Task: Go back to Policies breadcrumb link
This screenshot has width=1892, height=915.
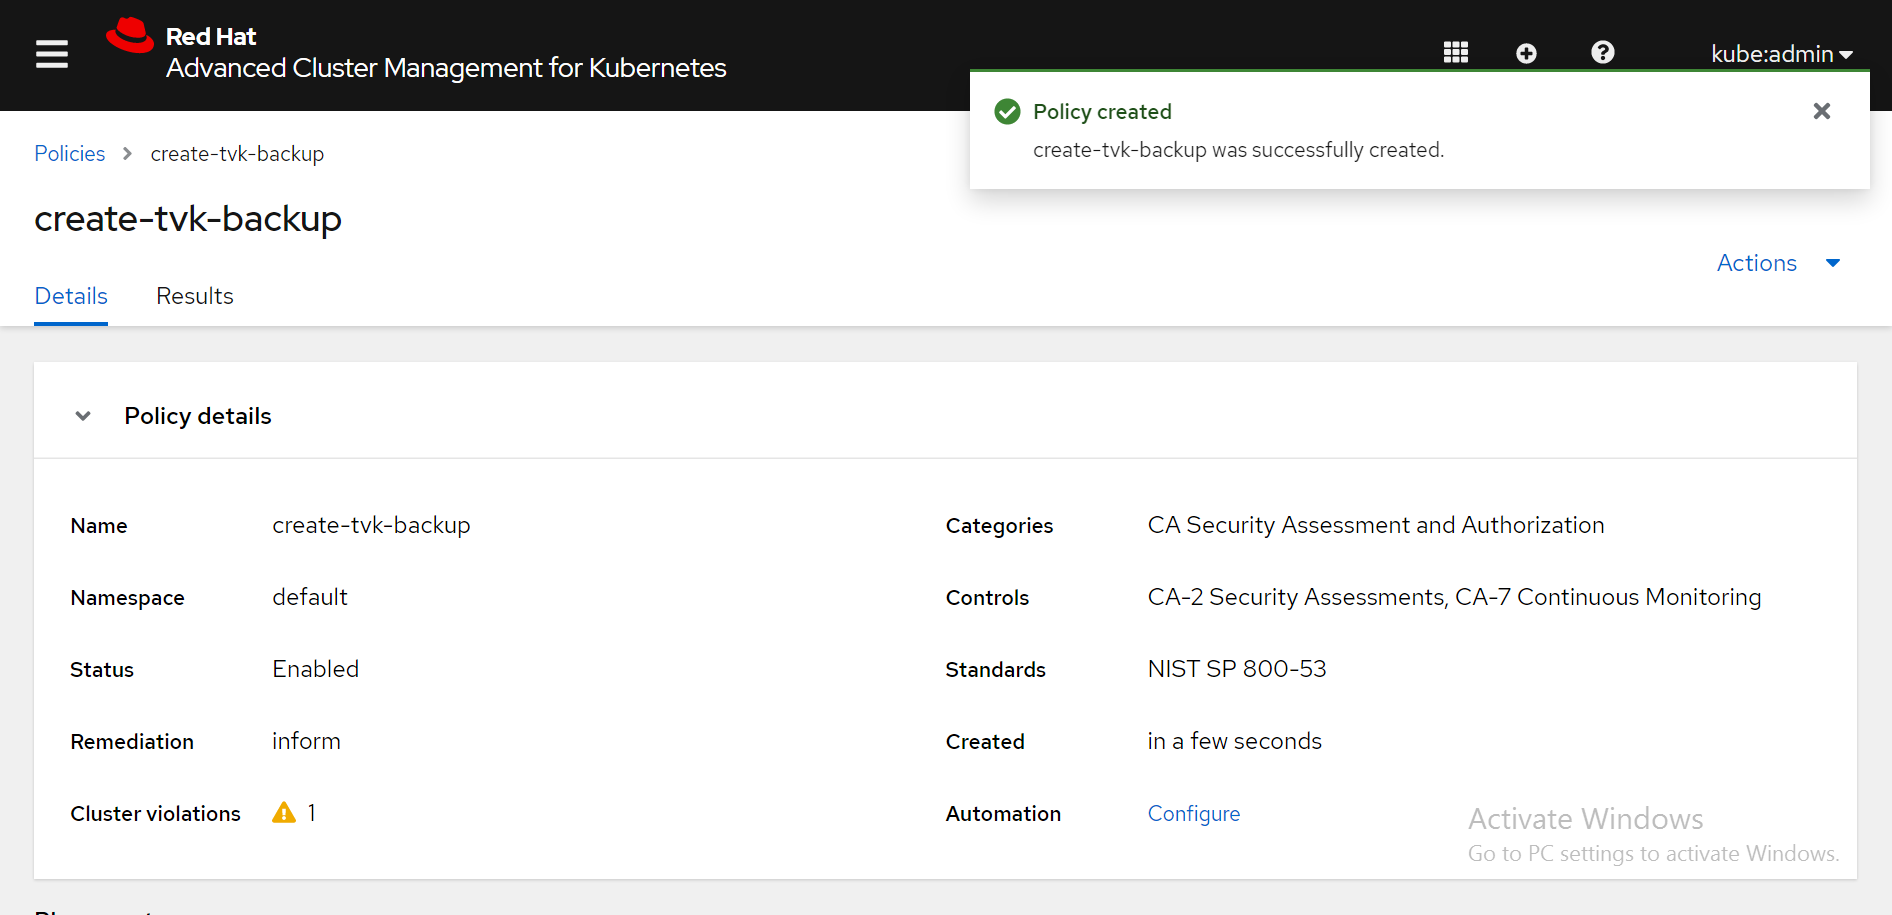Action: tap(70, 154)
